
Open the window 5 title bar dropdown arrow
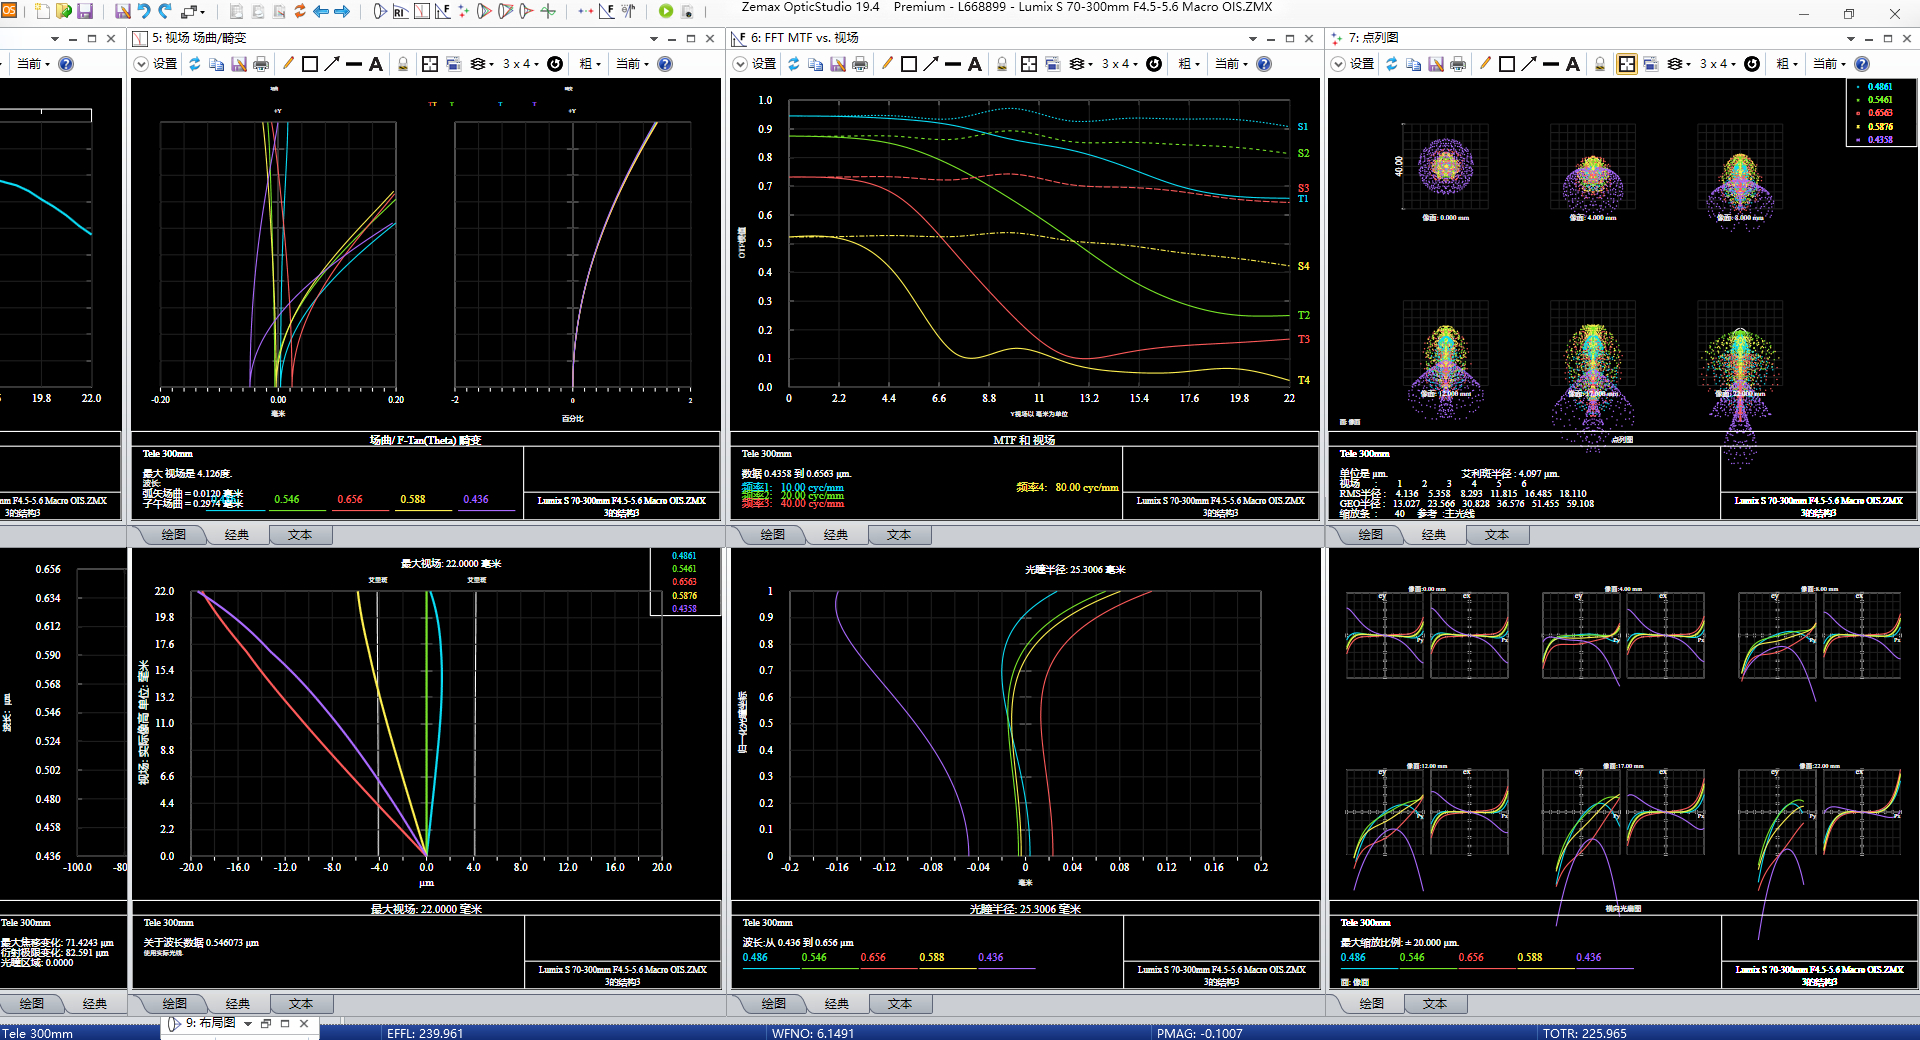coord(654,39)
